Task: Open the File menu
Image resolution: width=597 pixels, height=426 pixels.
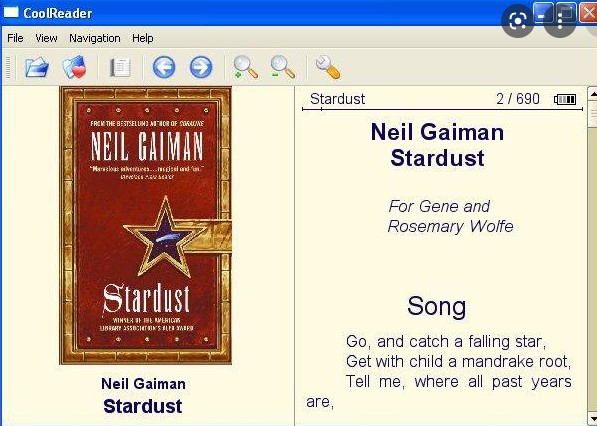Action: point(15,38)
